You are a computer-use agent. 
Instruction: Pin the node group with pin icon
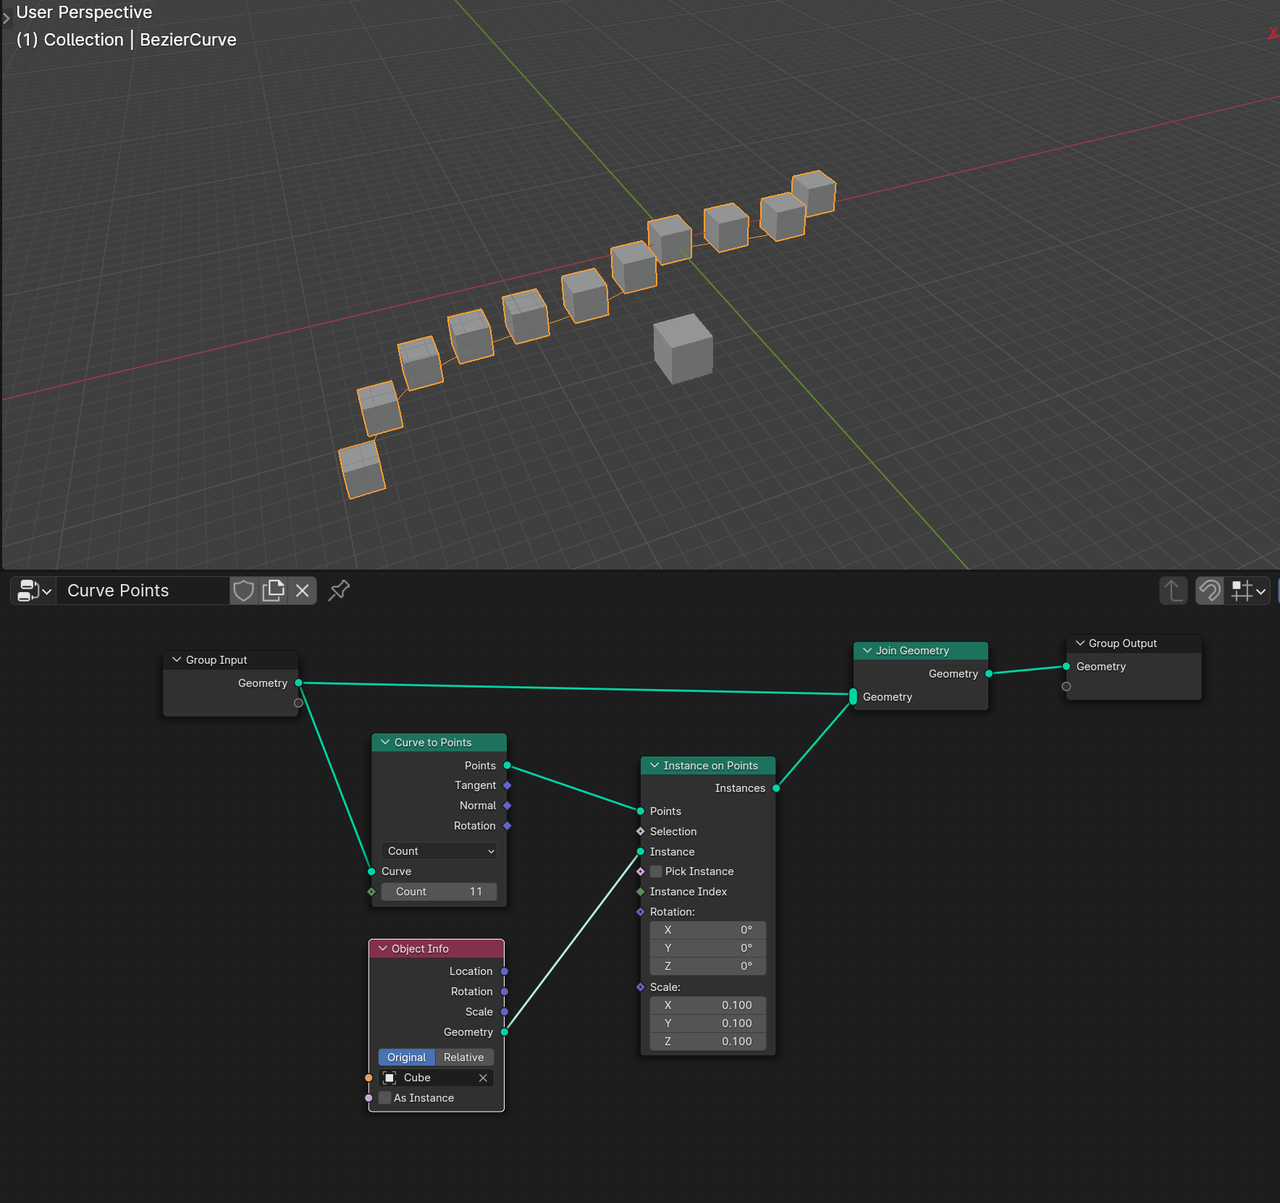pos(338,590)
